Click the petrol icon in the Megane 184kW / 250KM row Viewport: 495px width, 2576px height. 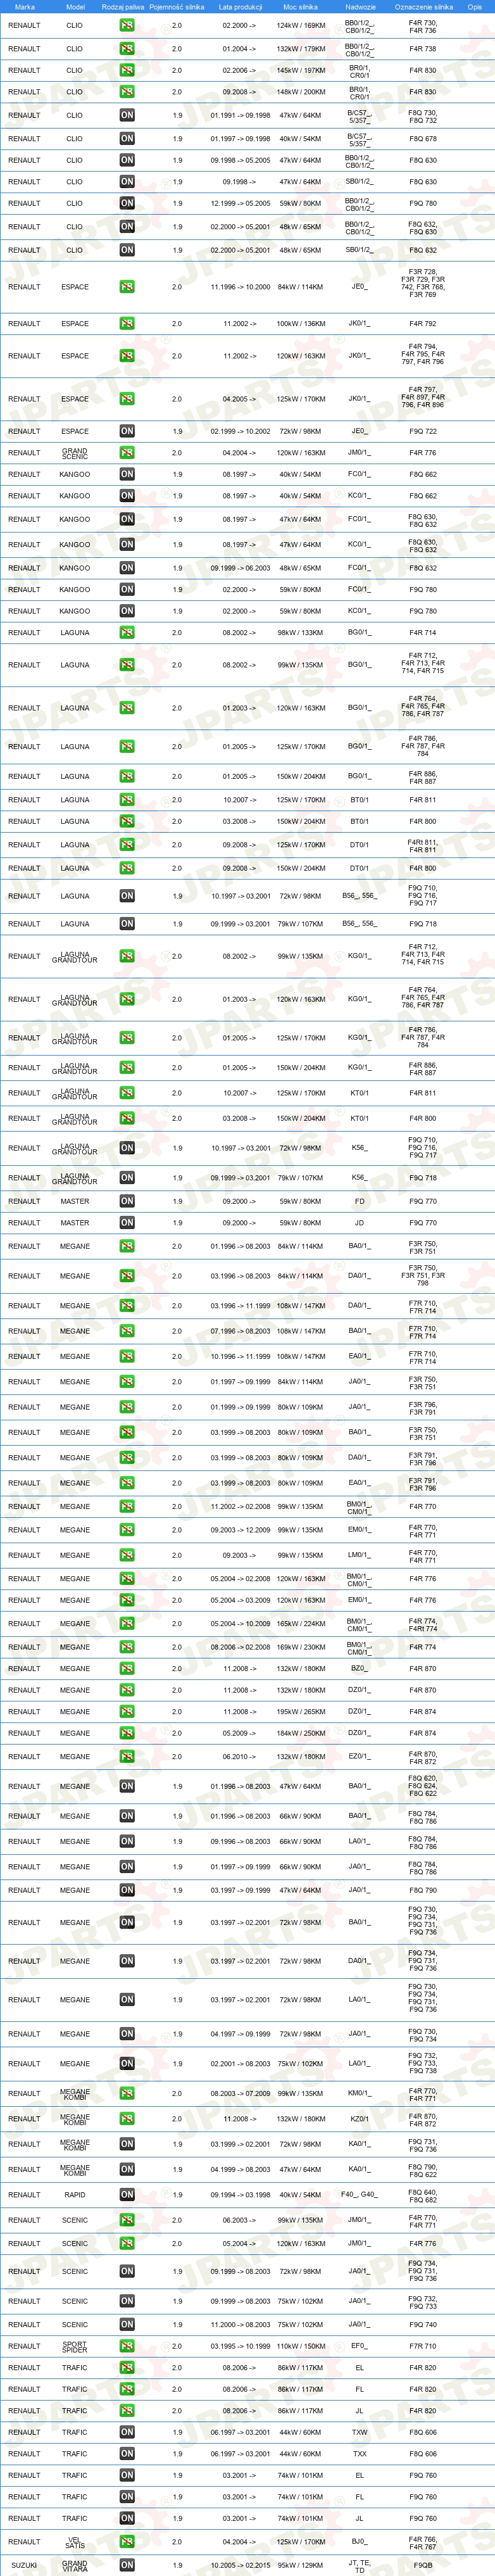[x=127, y=1733]
